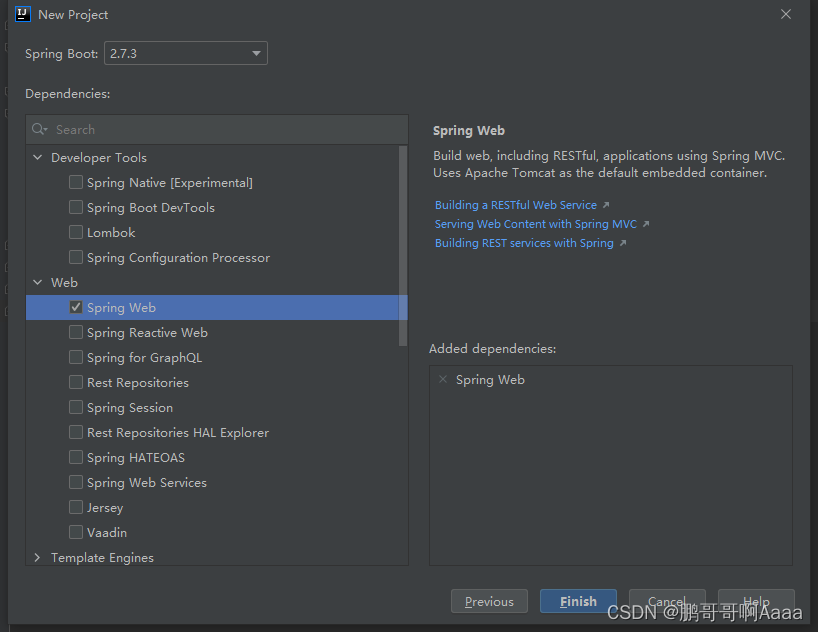
Task: Open external link icon for REST services with Spring
Action: point(622,243)
